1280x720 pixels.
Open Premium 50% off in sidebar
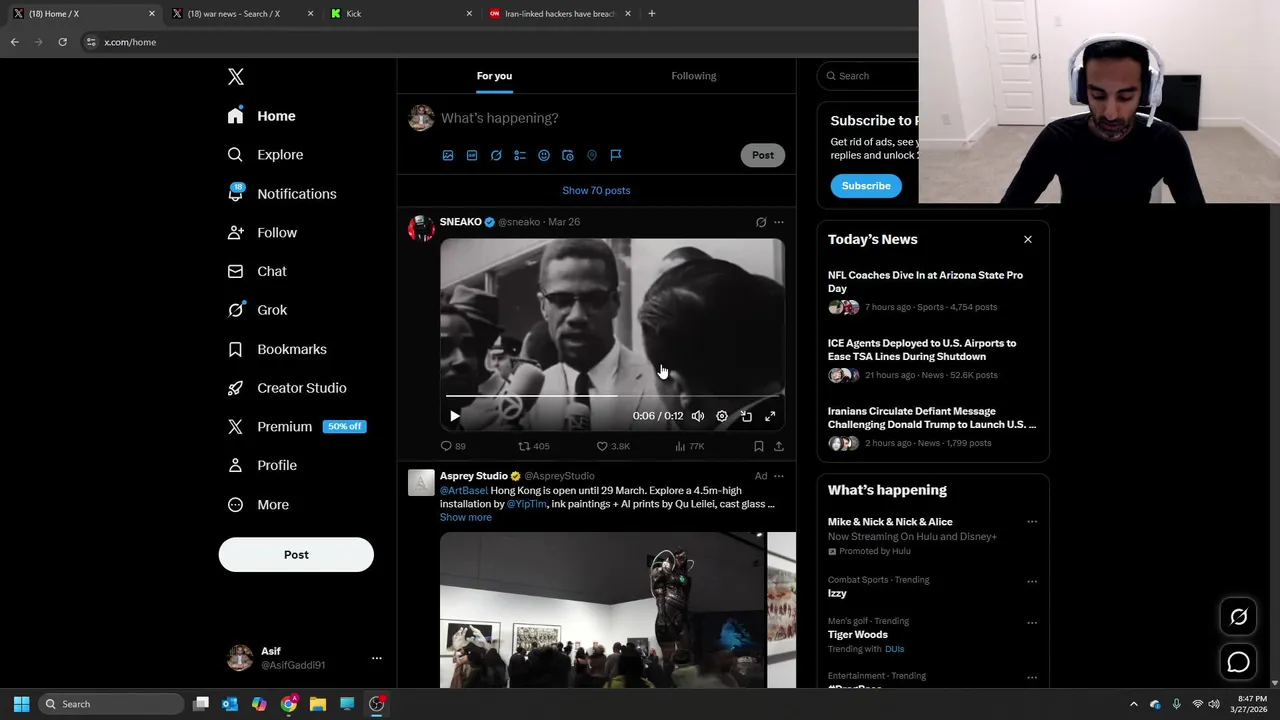tap(297, 426)
